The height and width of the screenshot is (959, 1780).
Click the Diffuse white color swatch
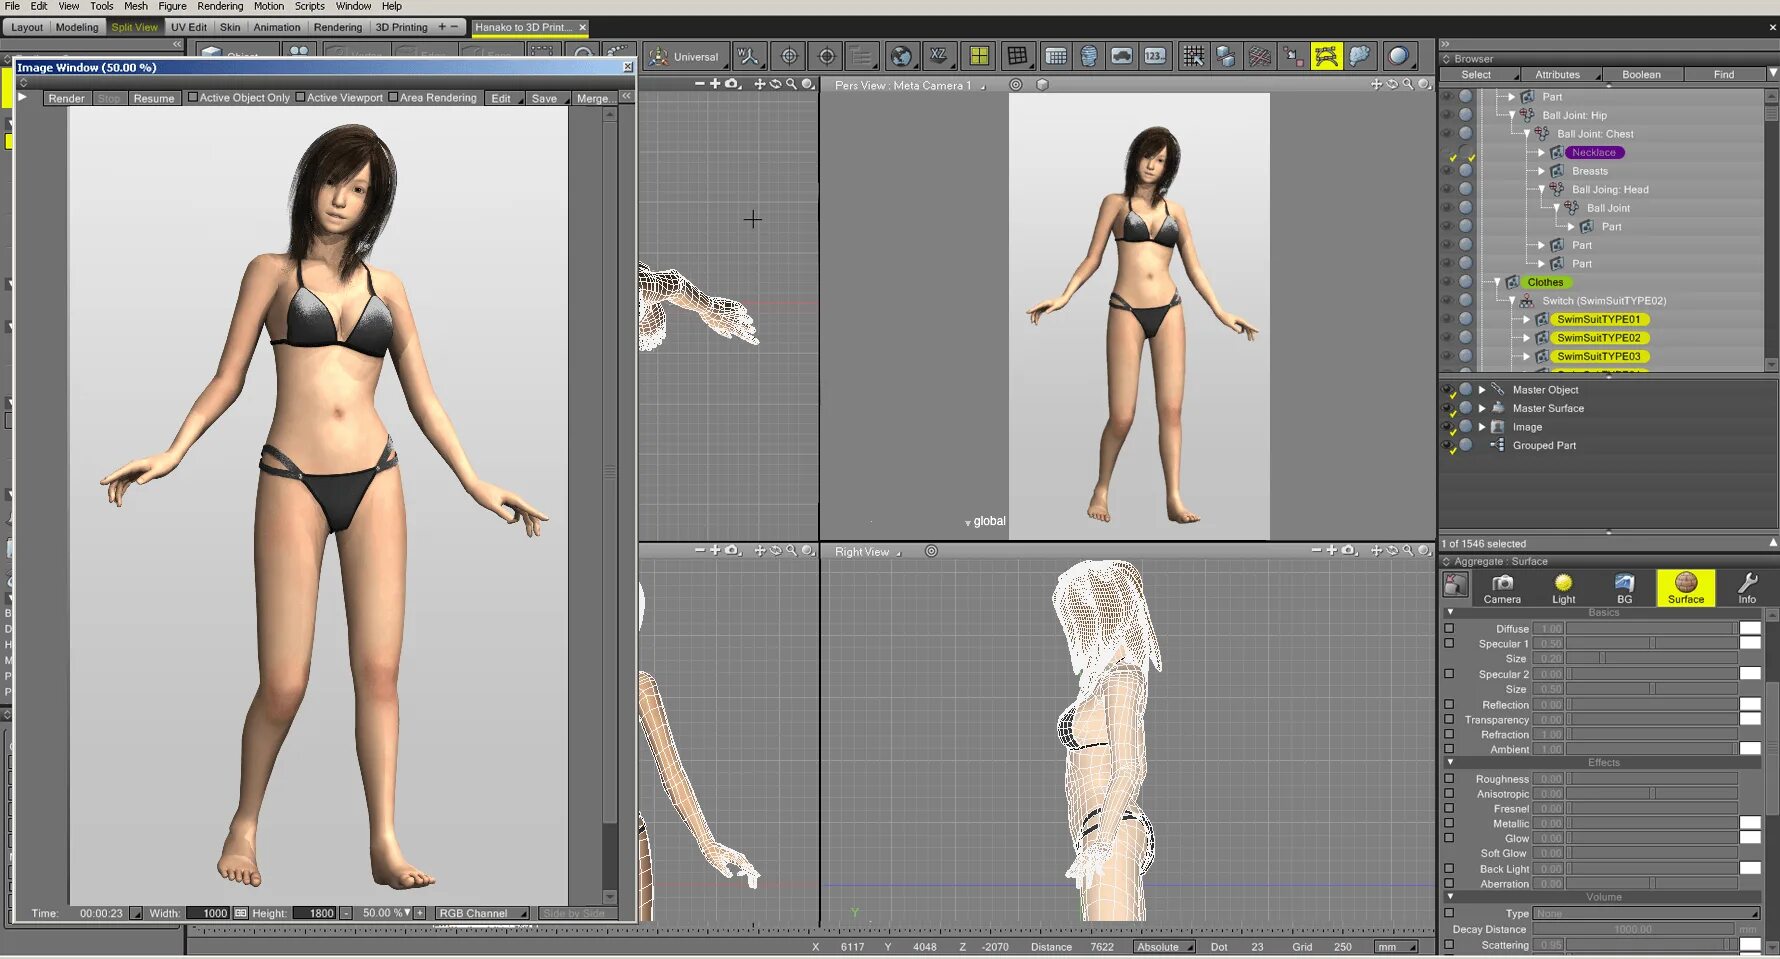tap(1750, 628)
